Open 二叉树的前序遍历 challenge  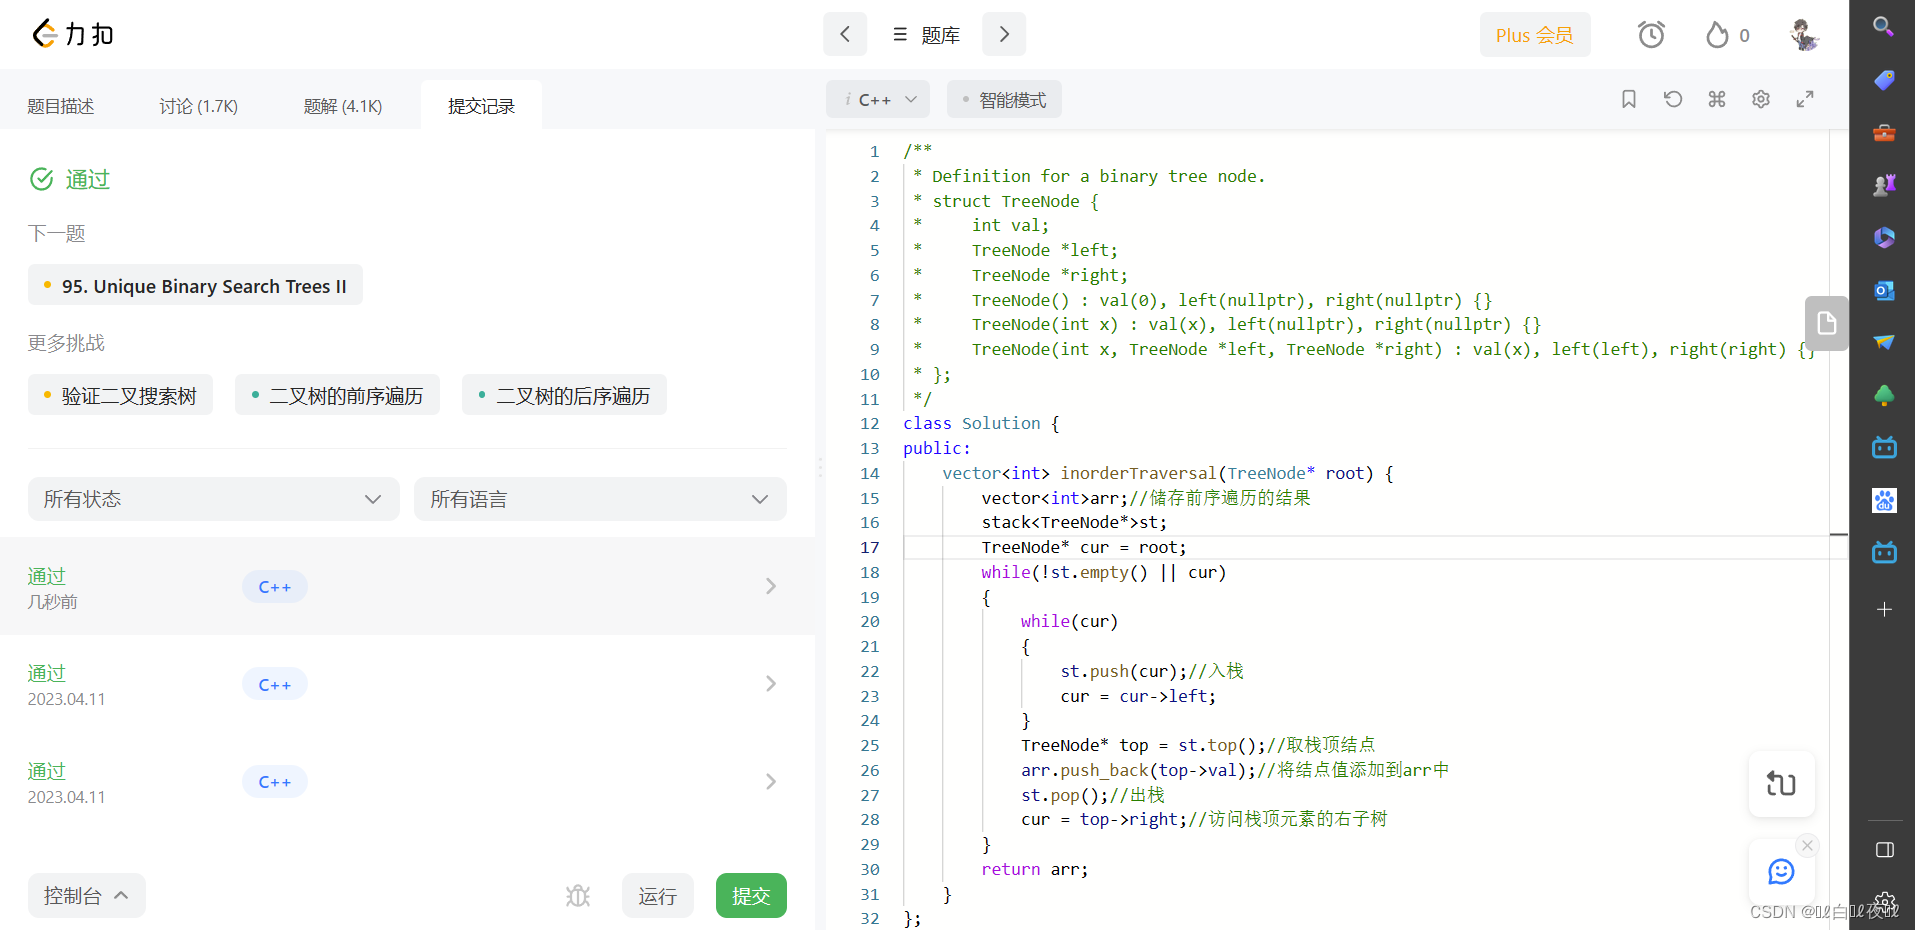[x=337, y=395]
